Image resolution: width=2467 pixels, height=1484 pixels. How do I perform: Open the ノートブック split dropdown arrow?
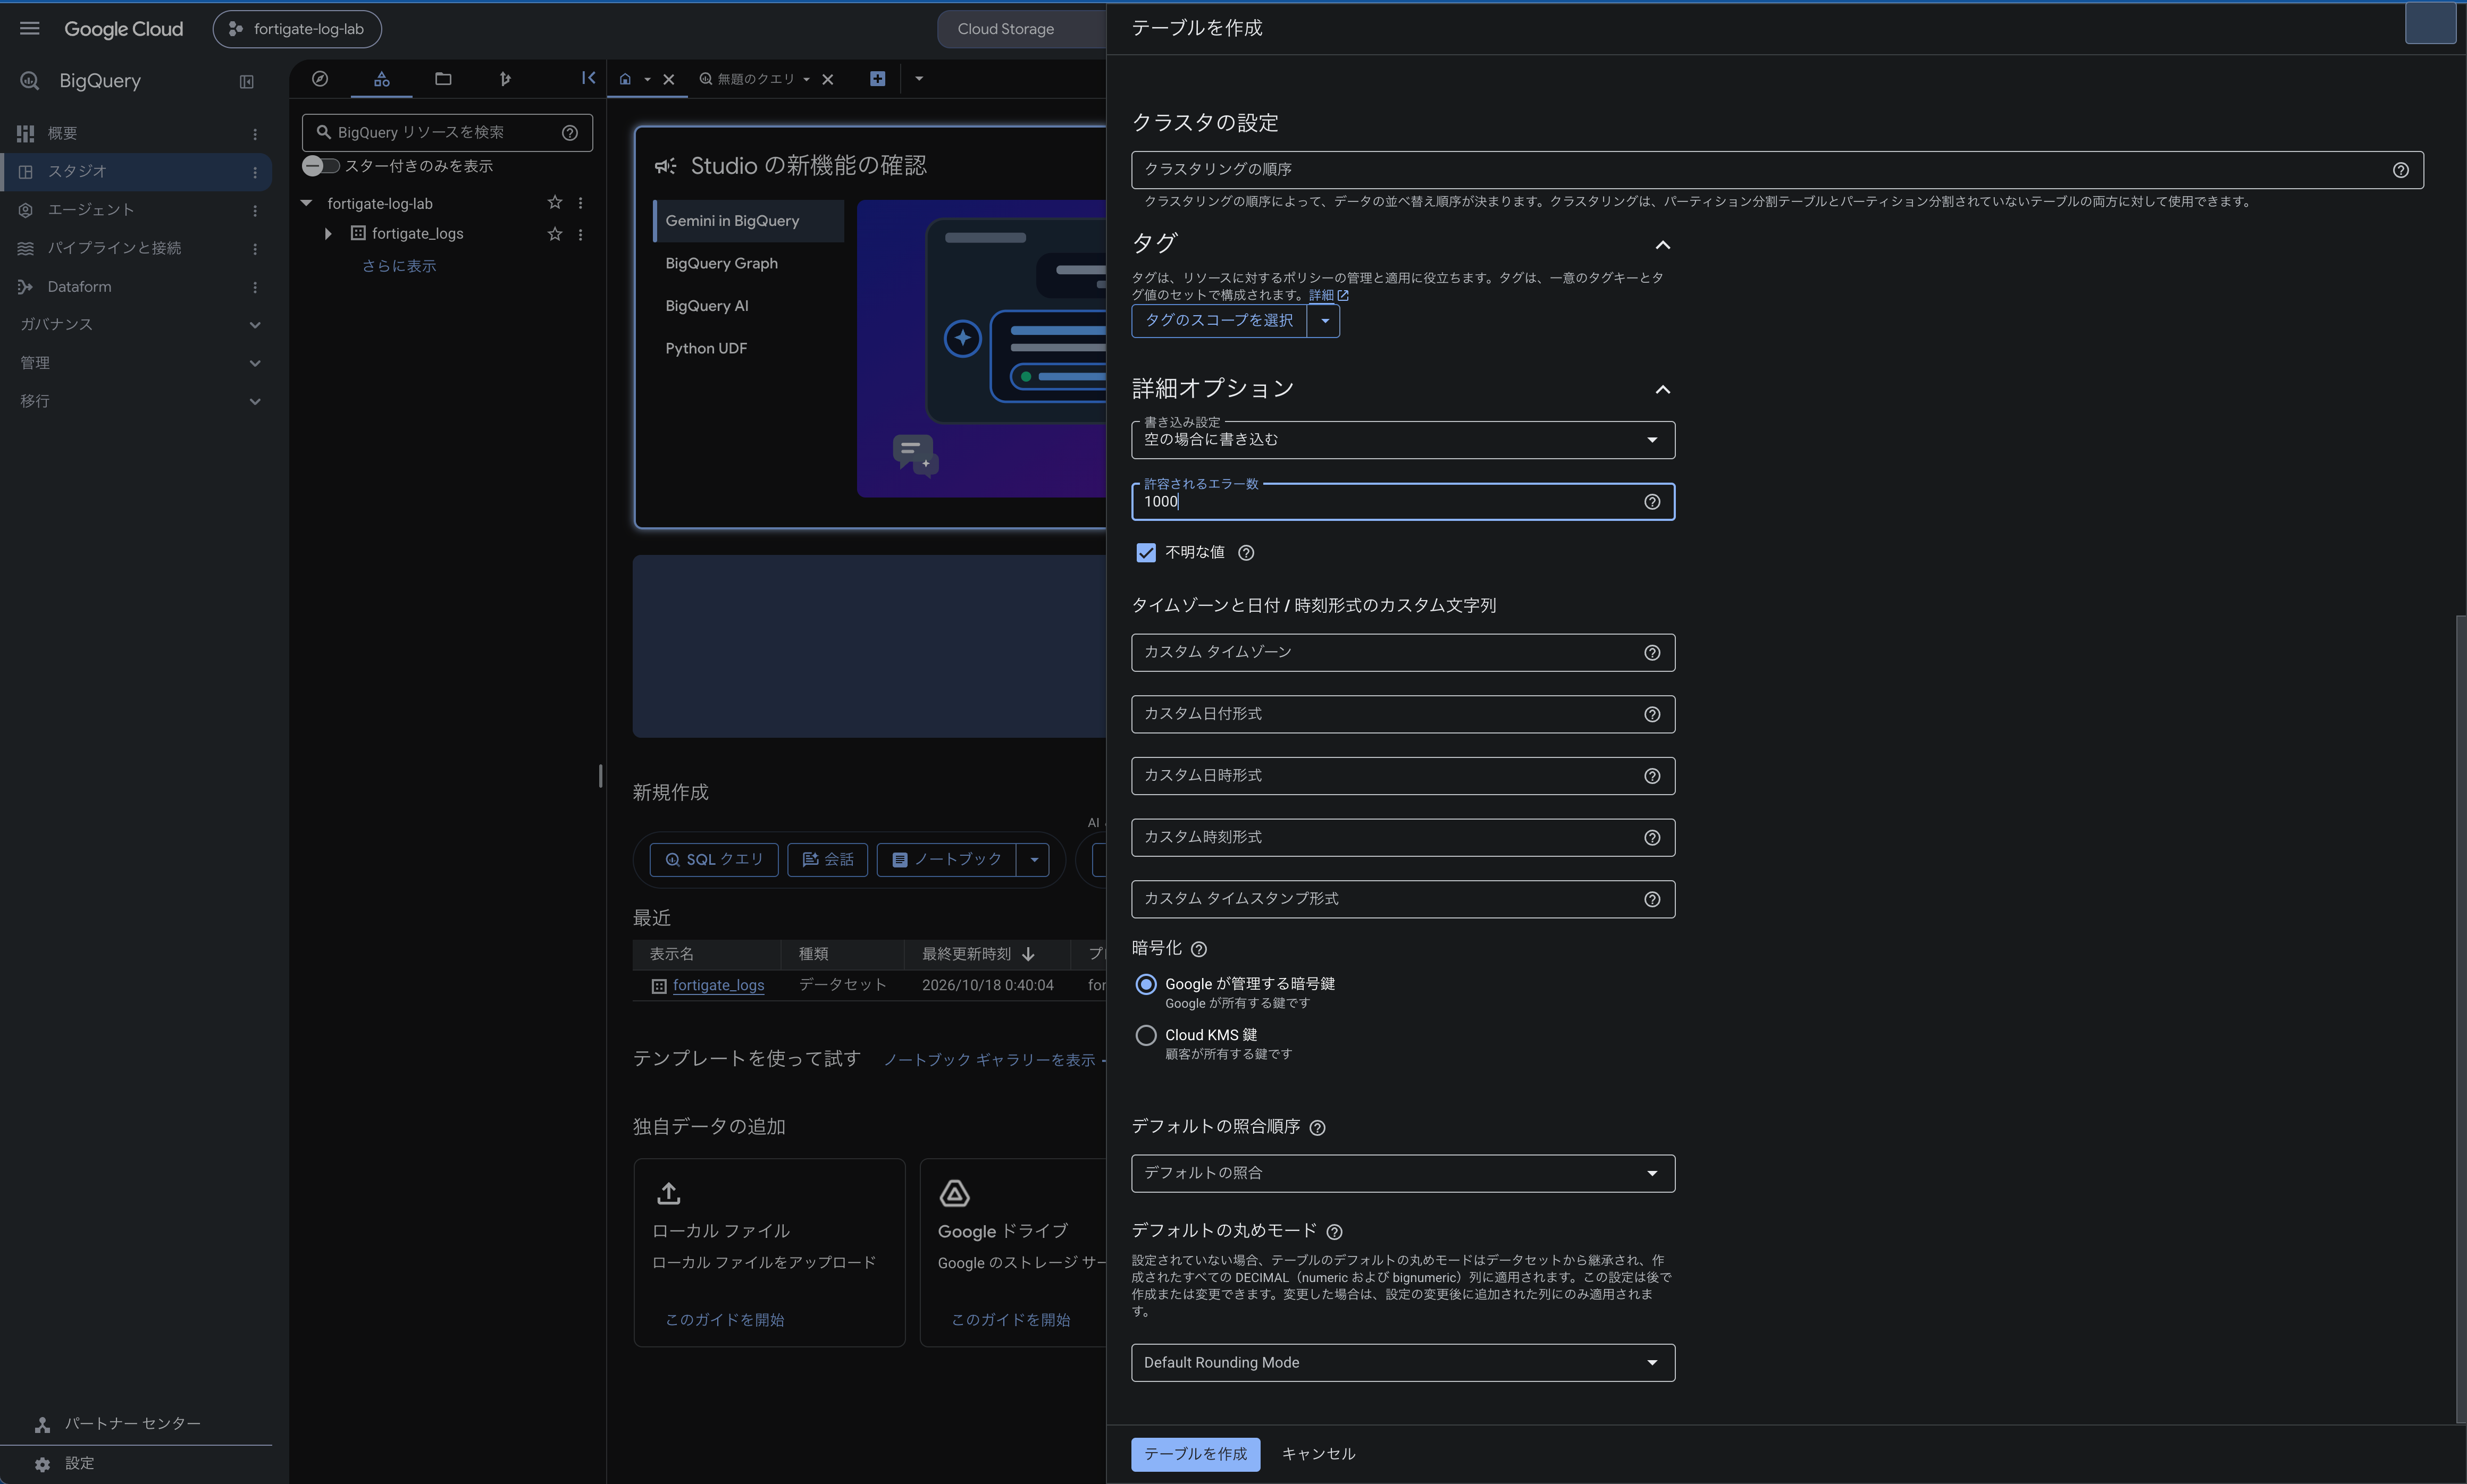coord(1034,860)
